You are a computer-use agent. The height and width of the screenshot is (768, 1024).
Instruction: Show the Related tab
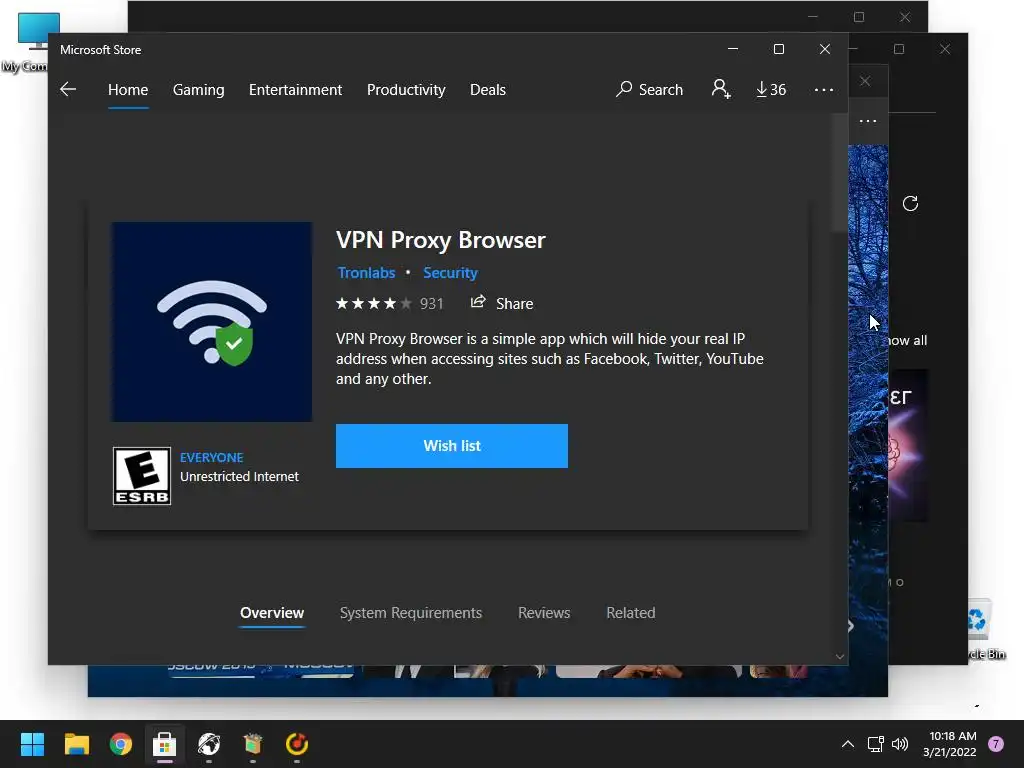tap(631, 613)
